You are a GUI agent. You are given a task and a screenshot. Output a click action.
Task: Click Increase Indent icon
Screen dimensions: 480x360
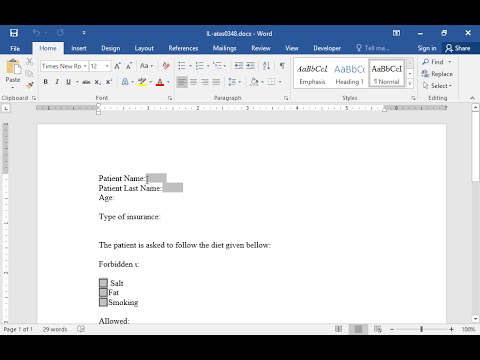250,66
